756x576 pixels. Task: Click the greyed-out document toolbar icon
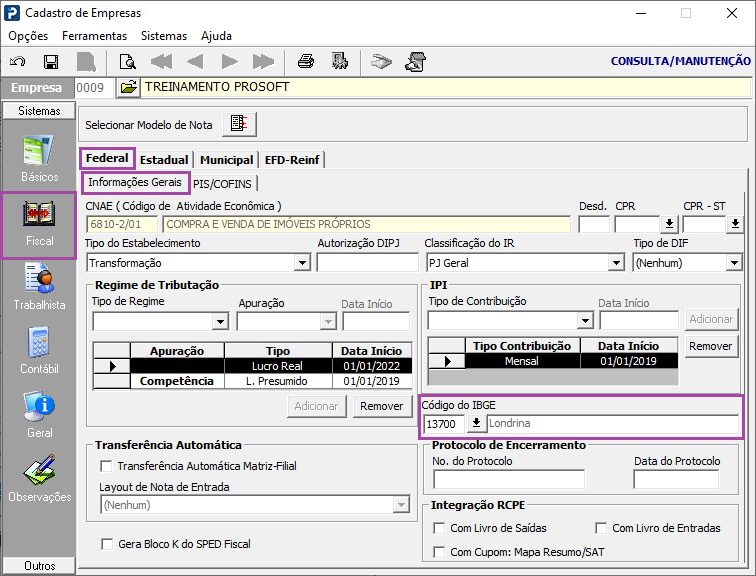(x=86, y=62)
